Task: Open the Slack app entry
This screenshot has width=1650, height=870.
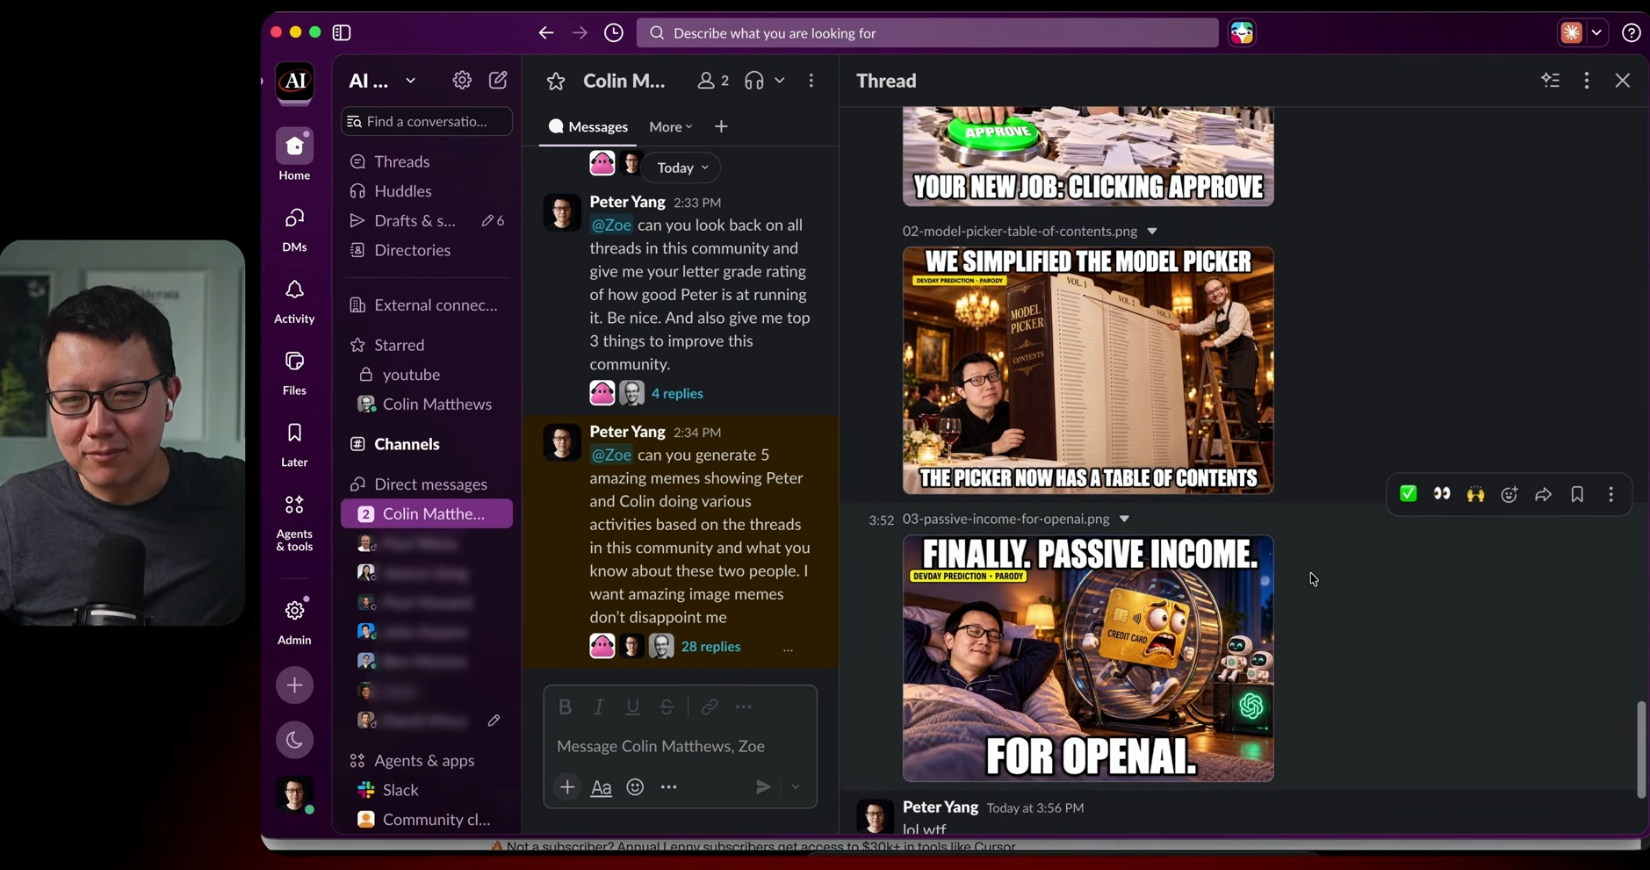Action: click(400, 790)
